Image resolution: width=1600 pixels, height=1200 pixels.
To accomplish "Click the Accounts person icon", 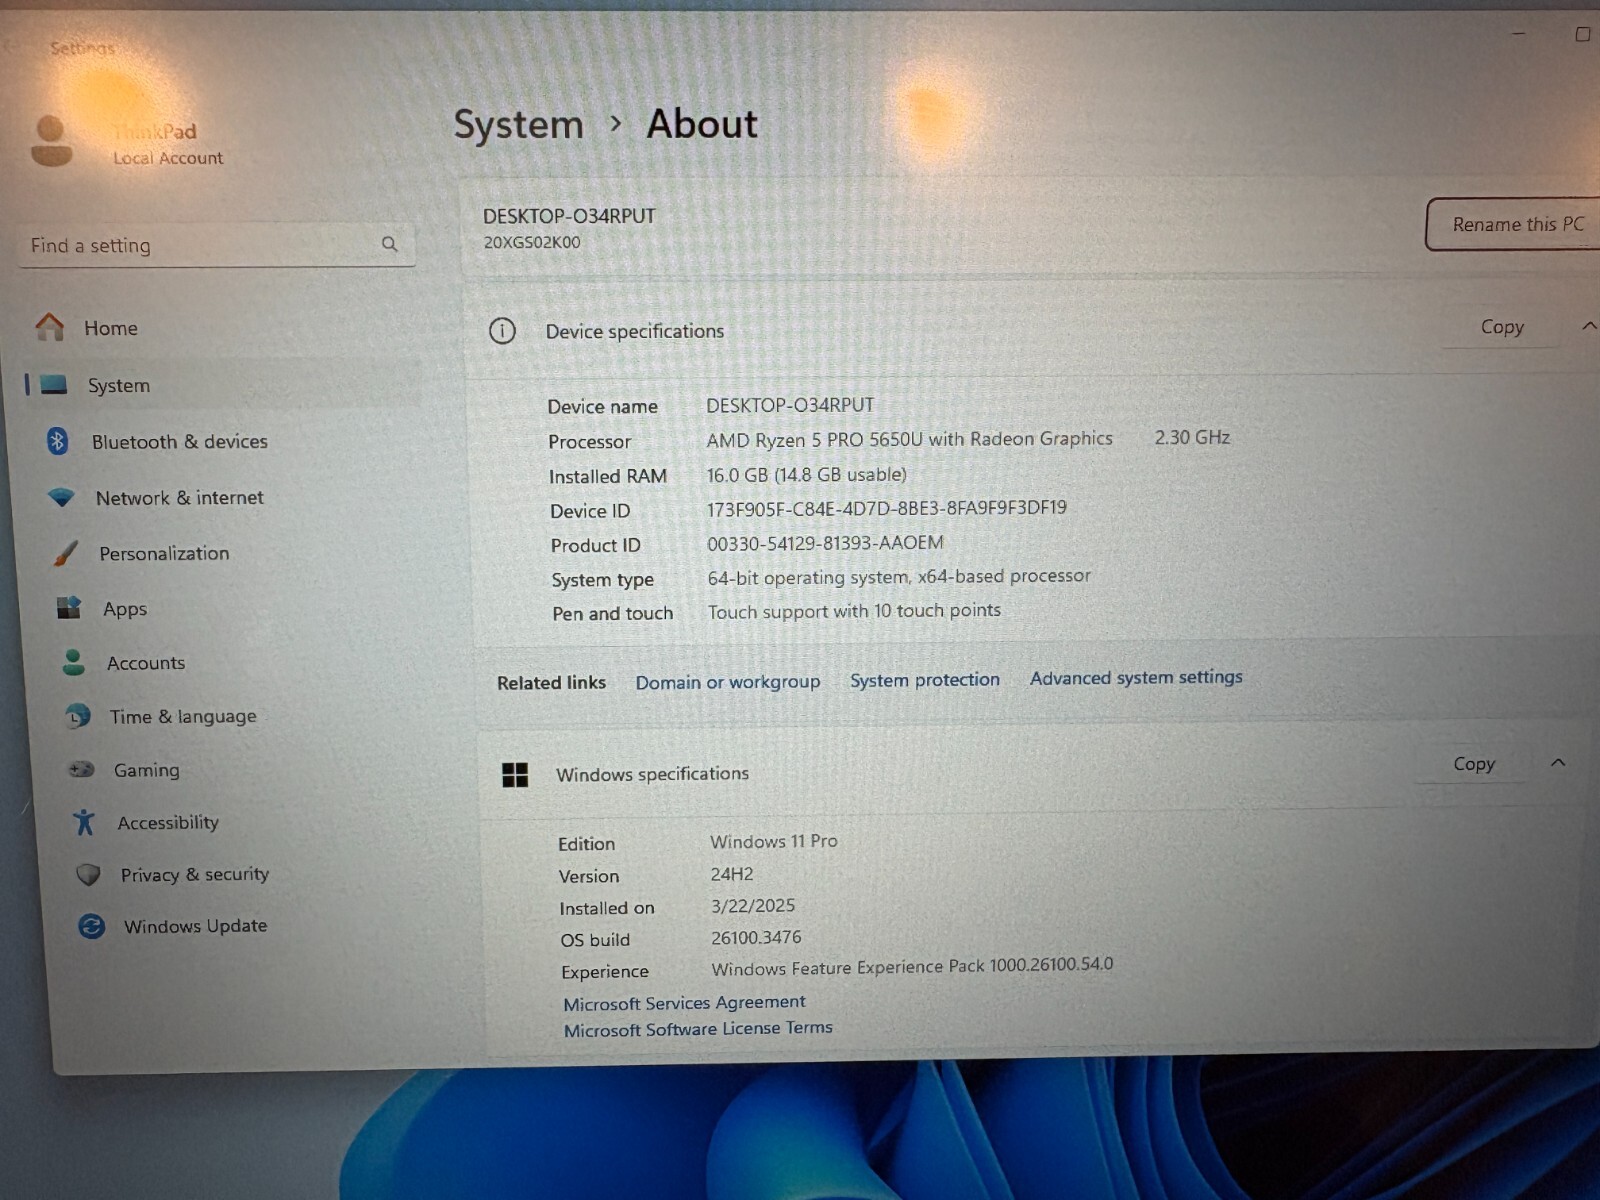I will pyautogui.click(x=73, y=662).
